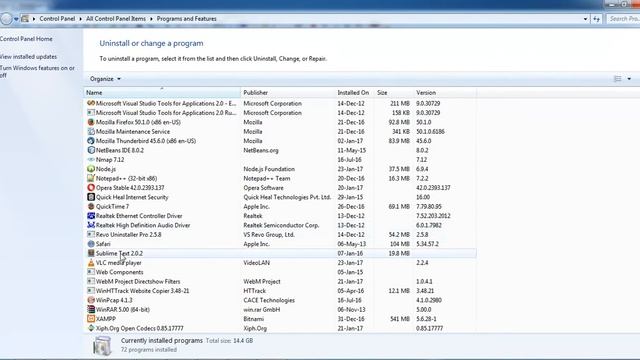Click the Revo Uninstaller Pro icon
This screenshot has width=640, height=360.
tap(91, 235)
